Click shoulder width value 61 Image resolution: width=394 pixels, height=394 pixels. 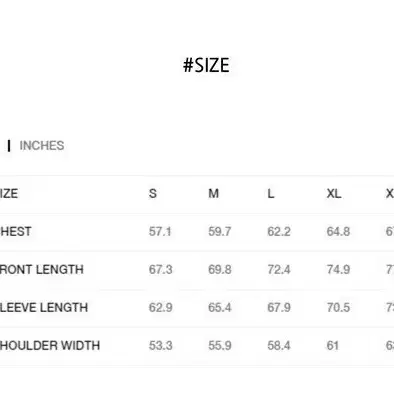333,345
